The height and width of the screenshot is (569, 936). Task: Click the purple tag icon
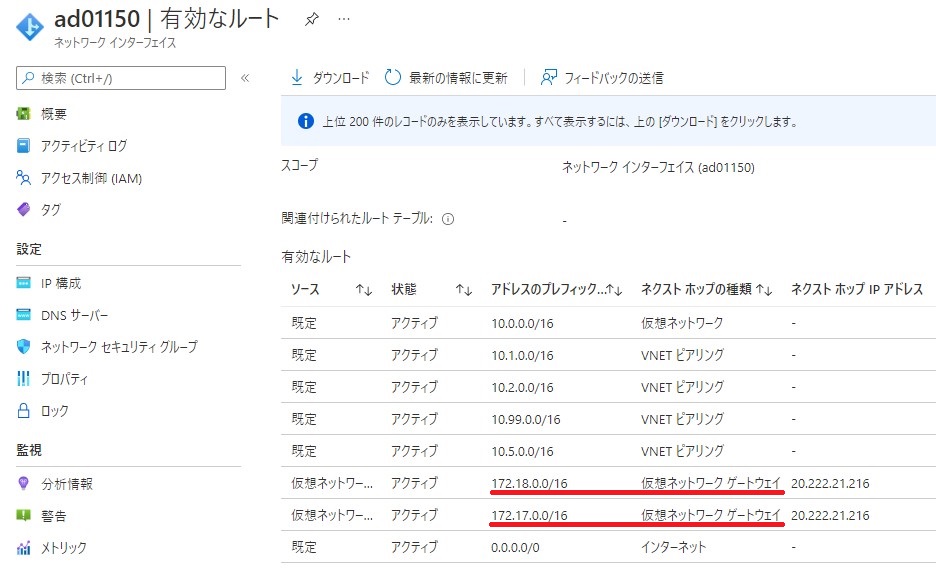pos(23,210)
